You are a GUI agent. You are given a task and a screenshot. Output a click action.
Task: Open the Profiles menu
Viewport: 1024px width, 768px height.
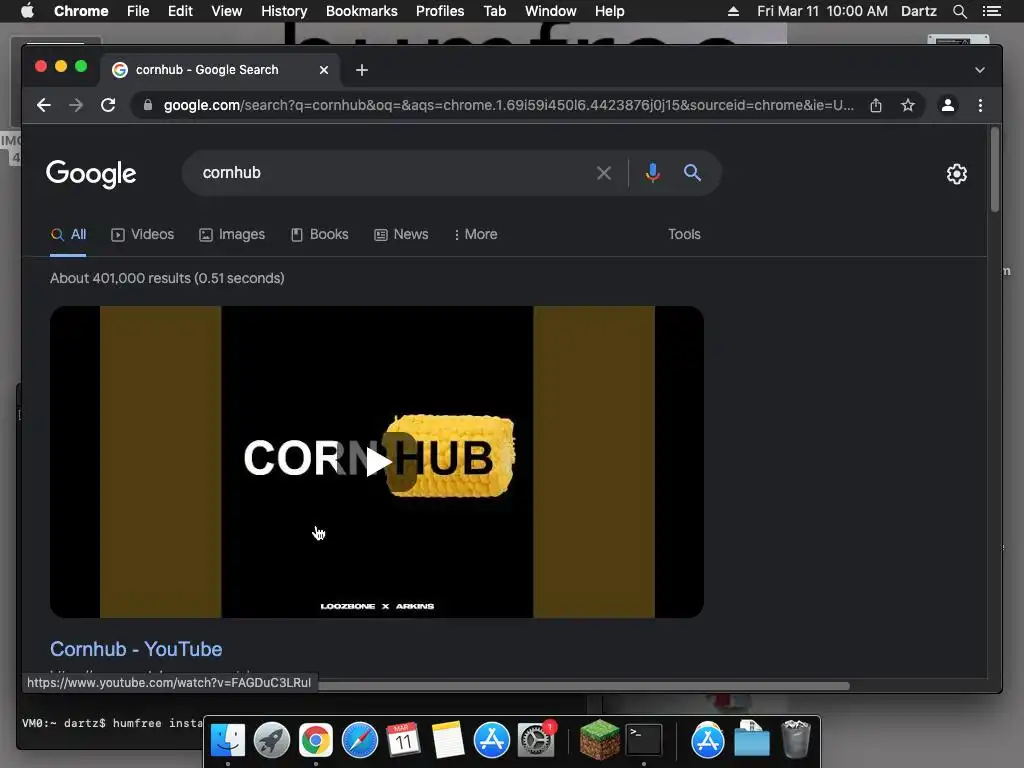click(440, 11)
